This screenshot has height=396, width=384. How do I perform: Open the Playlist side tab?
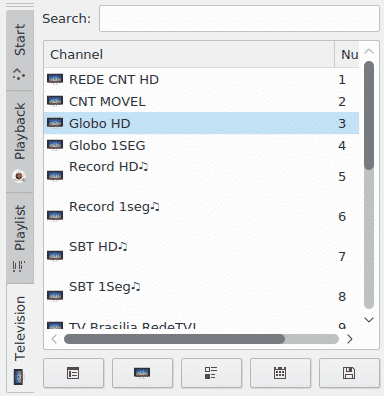[20, 238]
